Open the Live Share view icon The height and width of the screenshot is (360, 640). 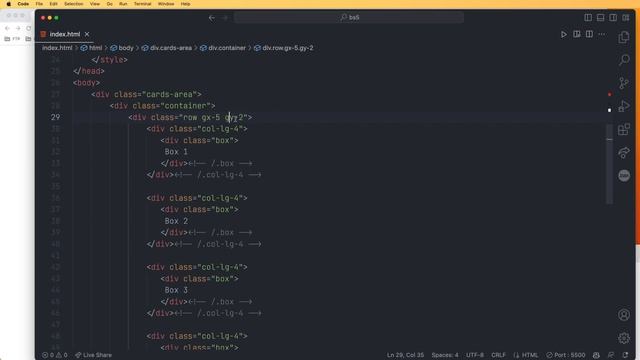(624, 153)
